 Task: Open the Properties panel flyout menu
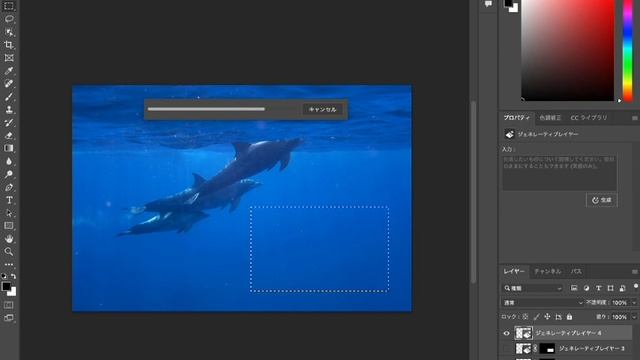coord(635,118)
